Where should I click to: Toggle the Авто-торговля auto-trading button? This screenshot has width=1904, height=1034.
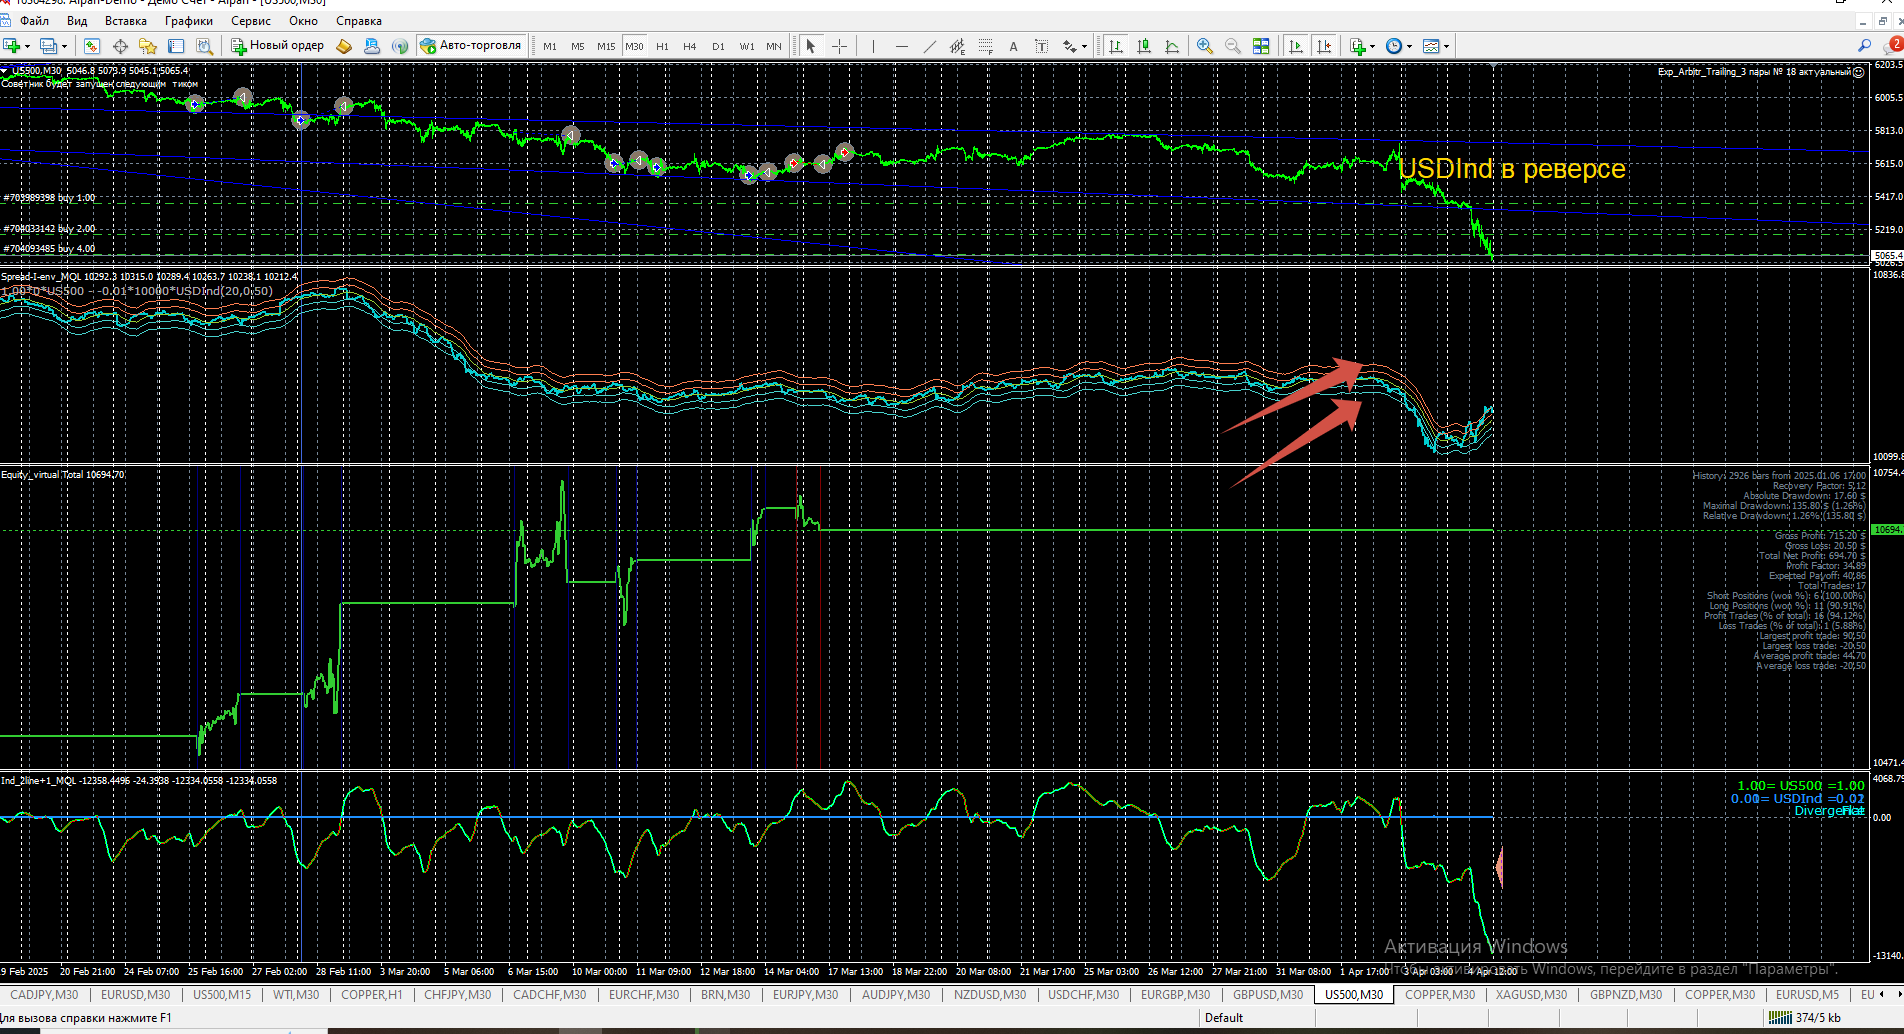pyautogui.click(x=471, y=46)
